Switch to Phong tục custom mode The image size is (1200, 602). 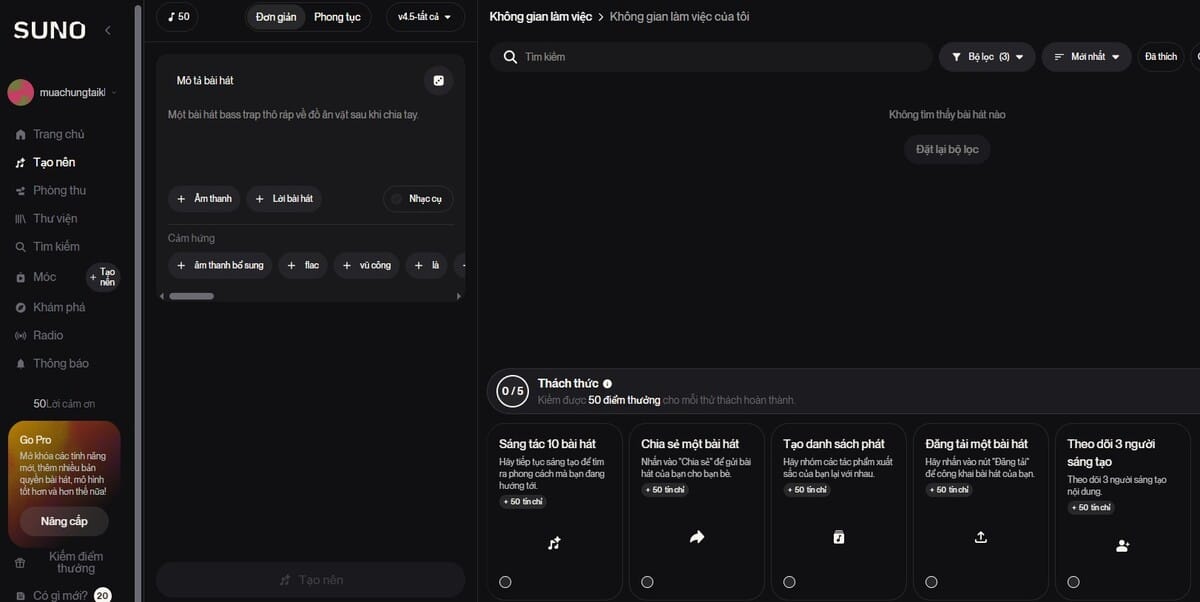point(337,17)
